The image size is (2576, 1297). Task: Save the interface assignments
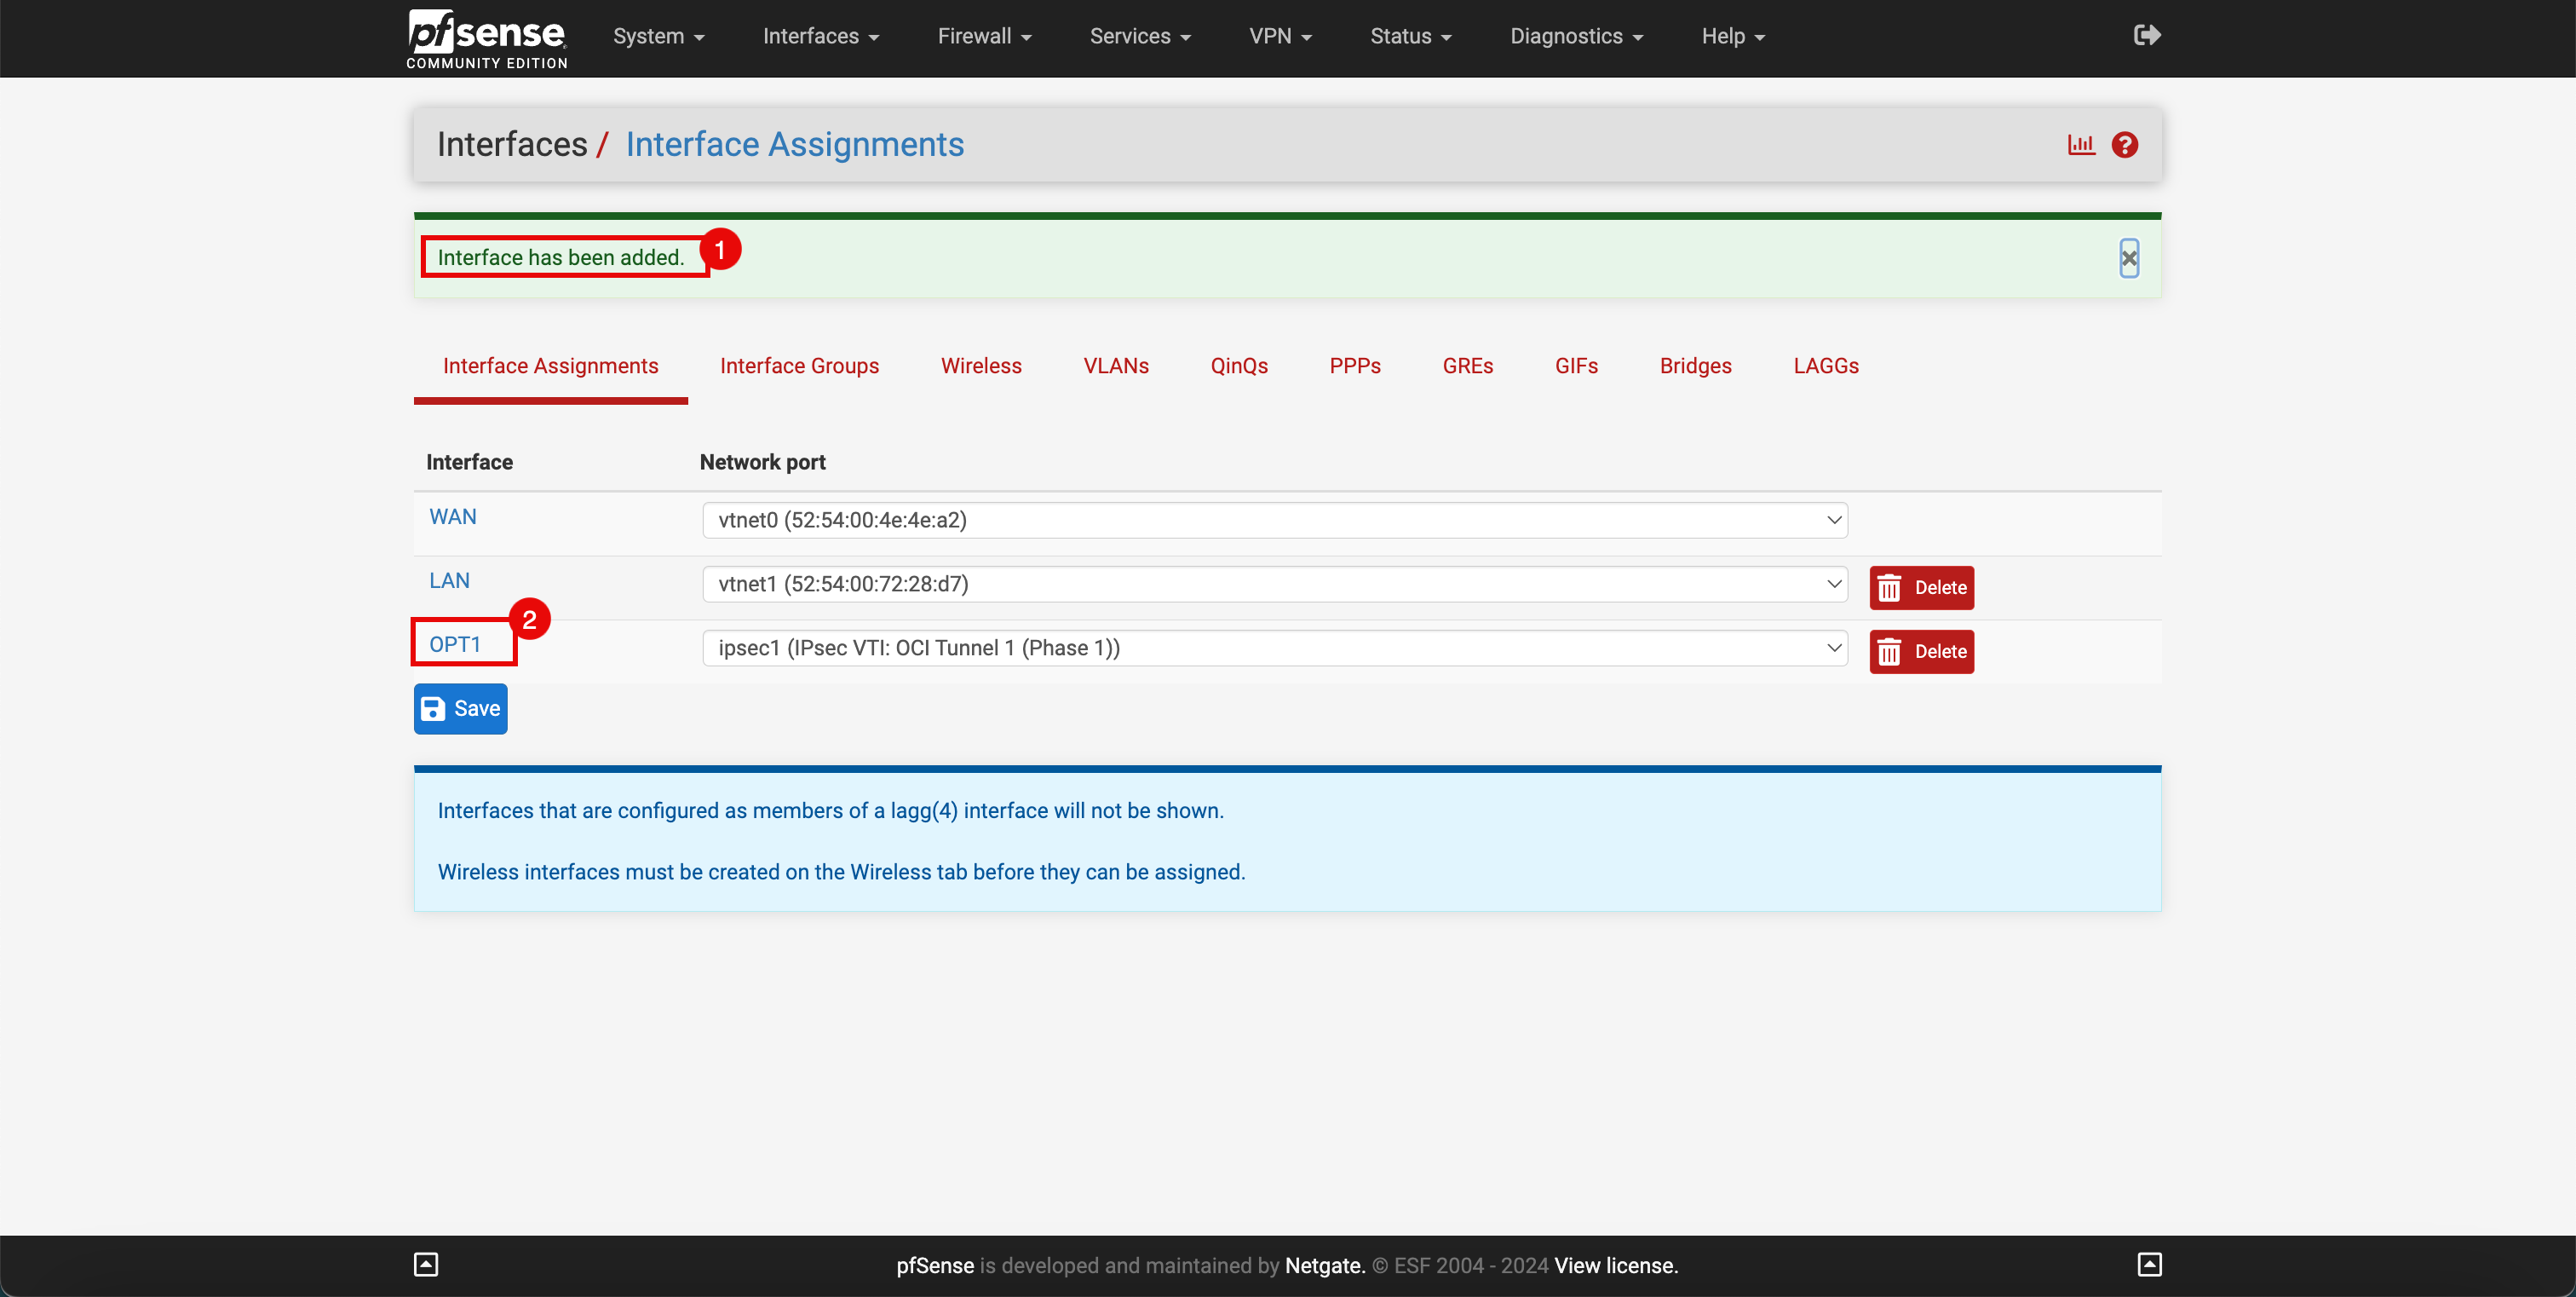point(461,709)
